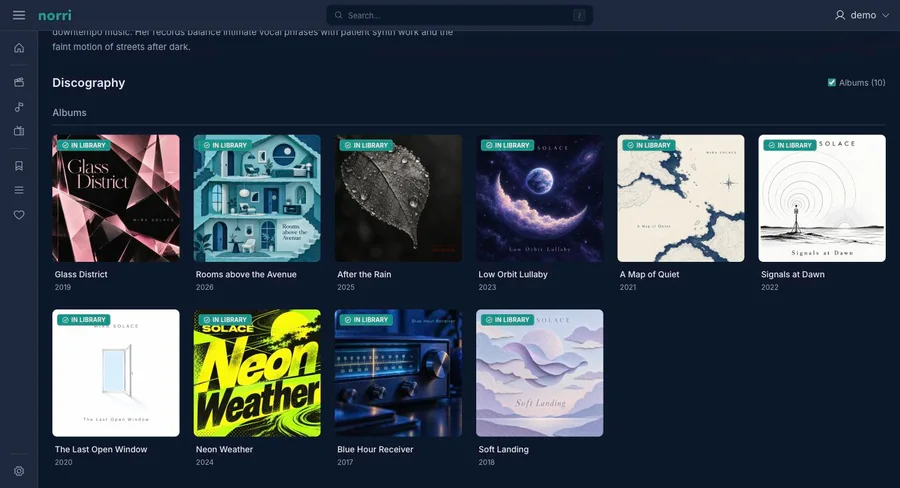
Task: Click Blue Hour Receiver title
Action: 375,450
